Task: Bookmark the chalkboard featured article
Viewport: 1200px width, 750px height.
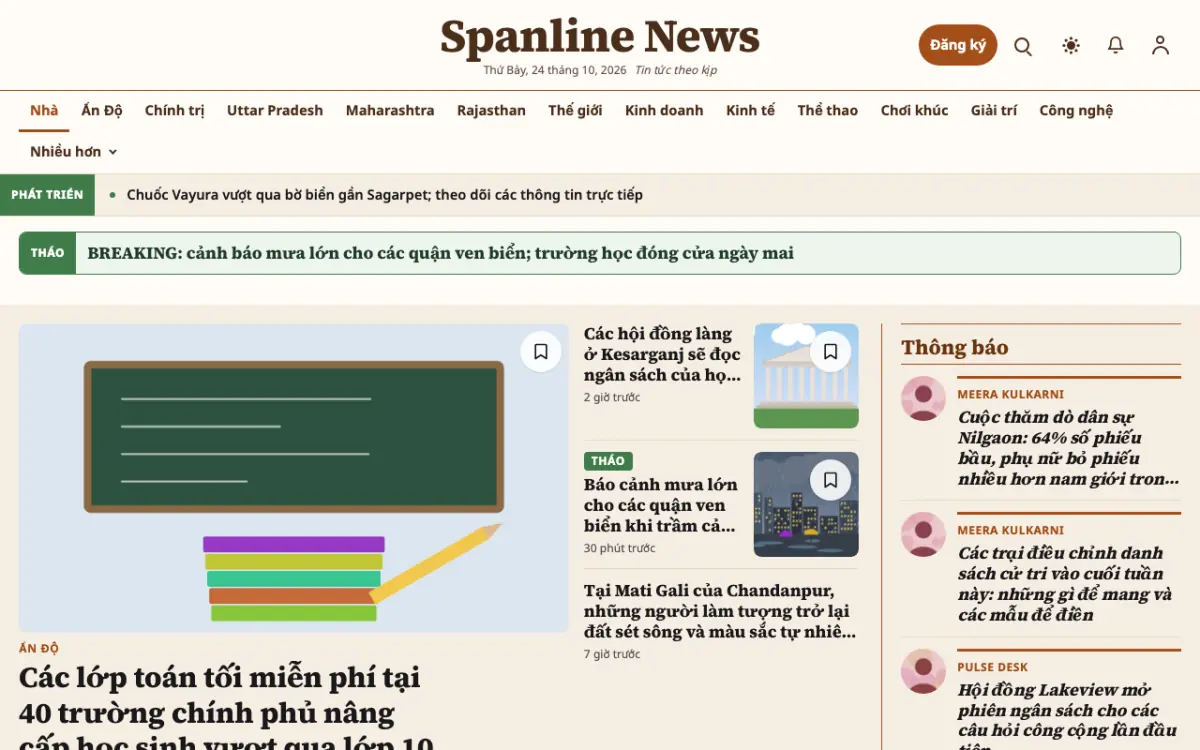Action: [x=541, y=351]
